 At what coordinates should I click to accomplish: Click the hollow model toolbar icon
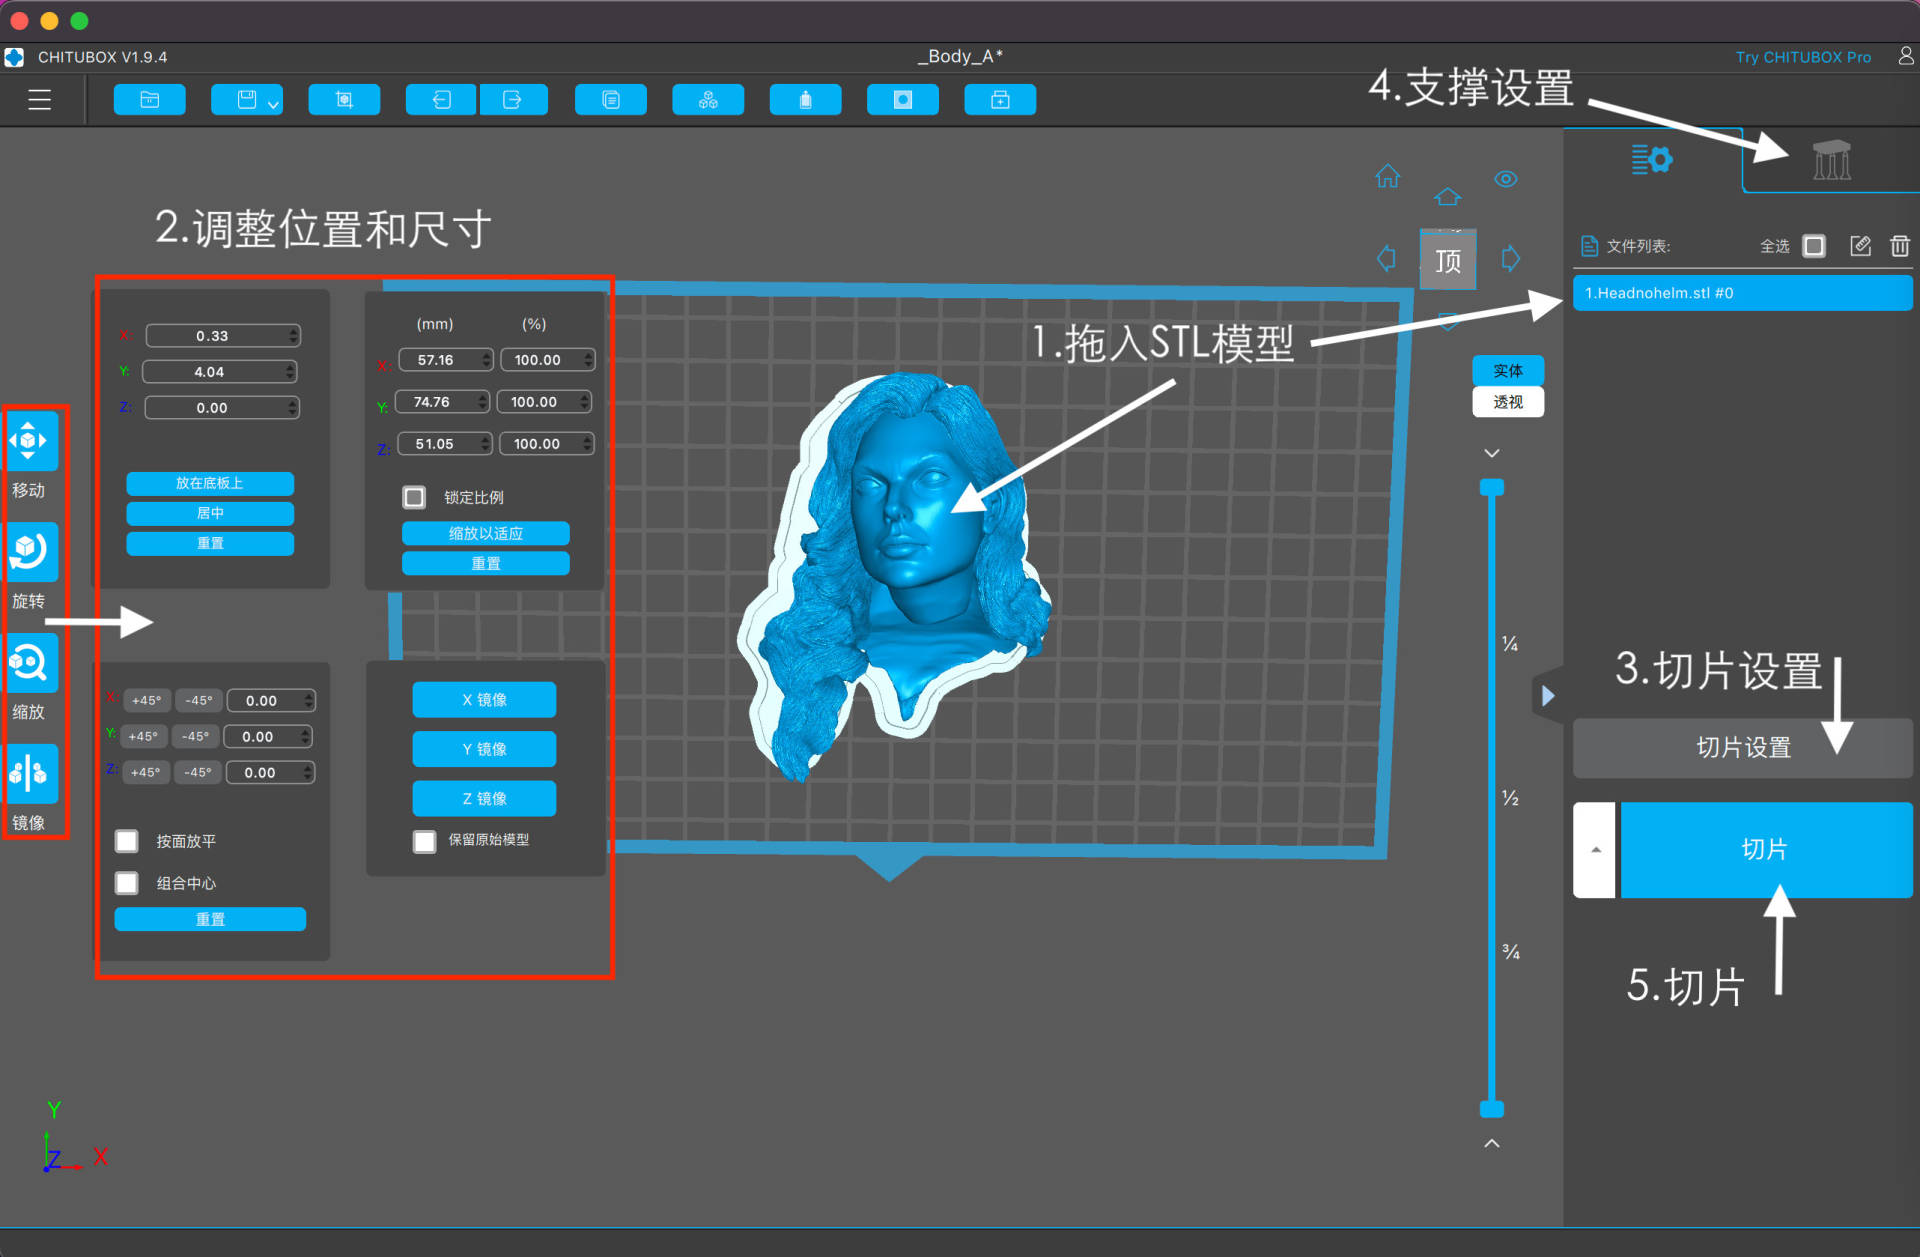[x=805, y=100]
